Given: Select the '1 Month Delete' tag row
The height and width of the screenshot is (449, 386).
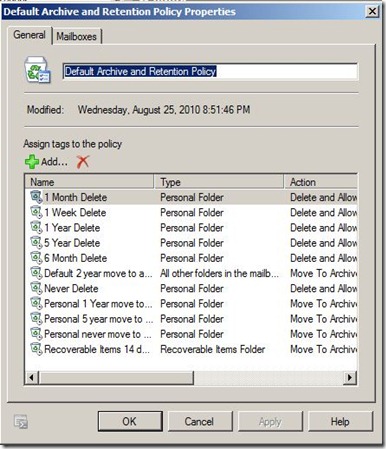Looking at the screenshot, I should coord(191,197).
